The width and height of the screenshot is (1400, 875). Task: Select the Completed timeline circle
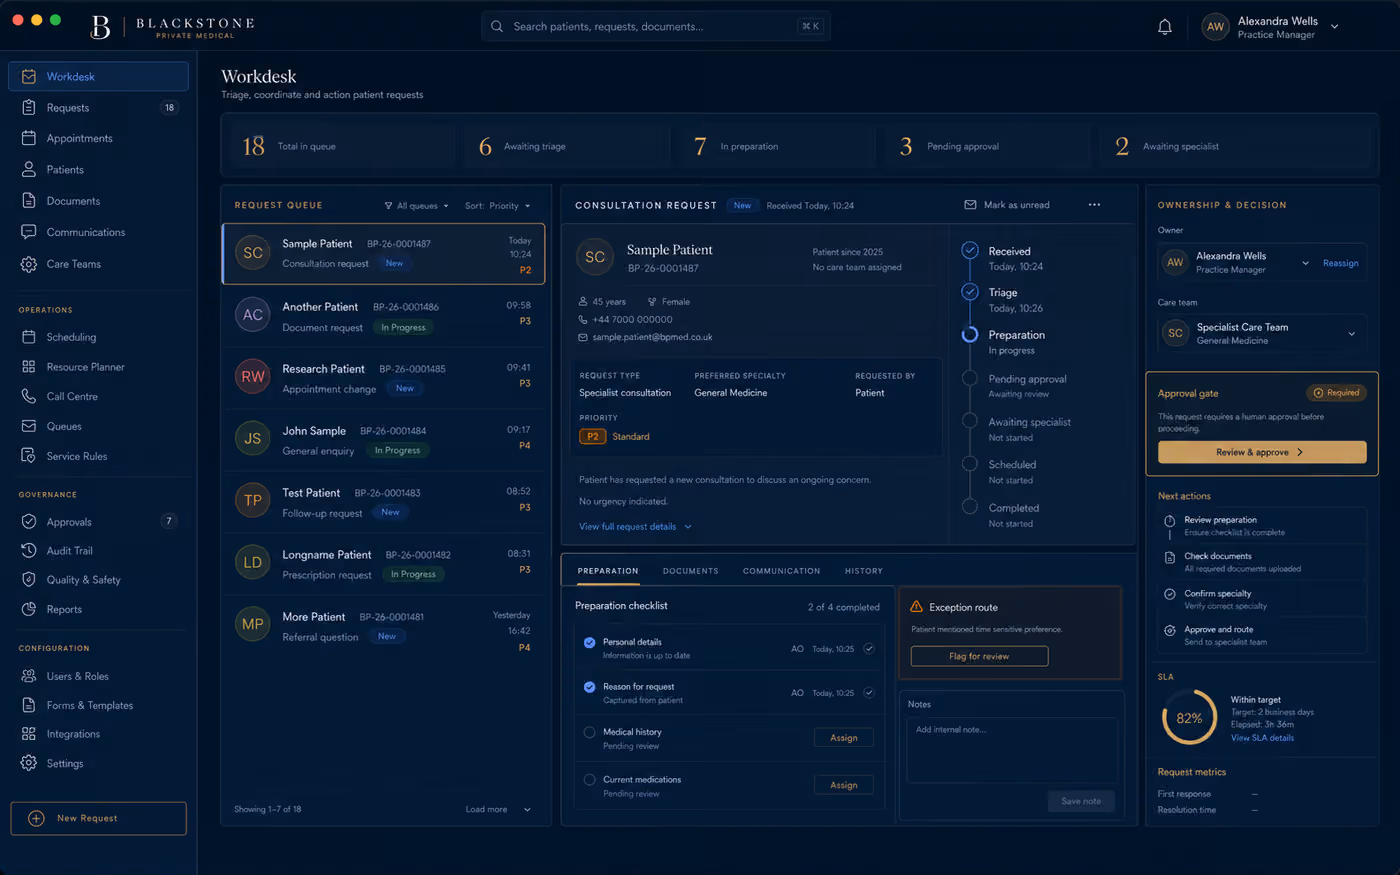pyautogui.click(x=969, y=507)
